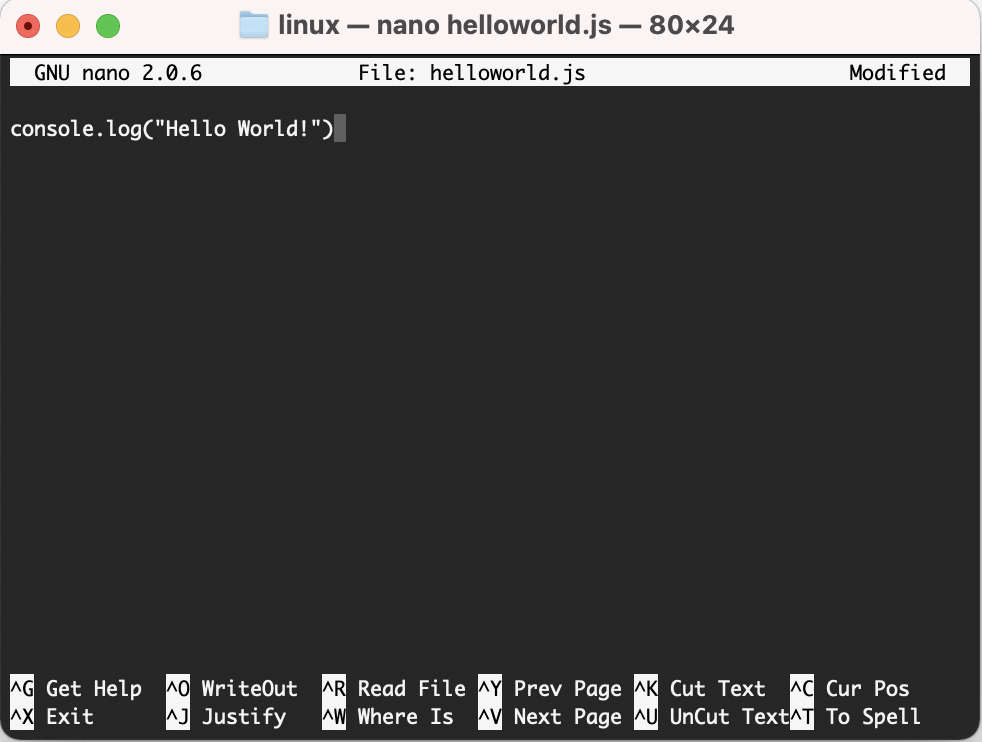Click the ^C Cur Pos shortcut
982x742 pixels.
[x=850, y=688]
